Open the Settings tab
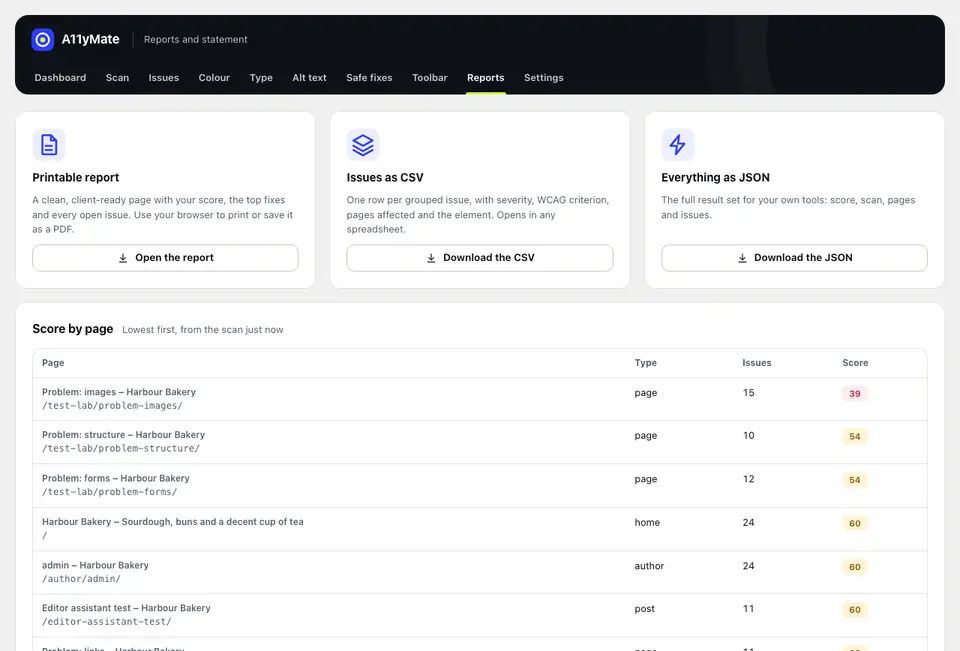The height and width of the screenshot is (651, 960). (544, 78)
